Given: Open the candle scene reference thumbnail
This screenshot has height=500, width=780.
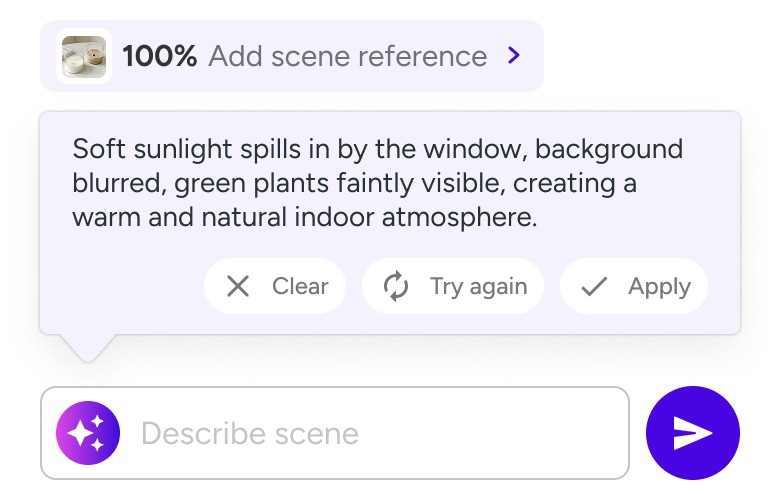Looking at the screenshot, I should click(x=84, y=56).
